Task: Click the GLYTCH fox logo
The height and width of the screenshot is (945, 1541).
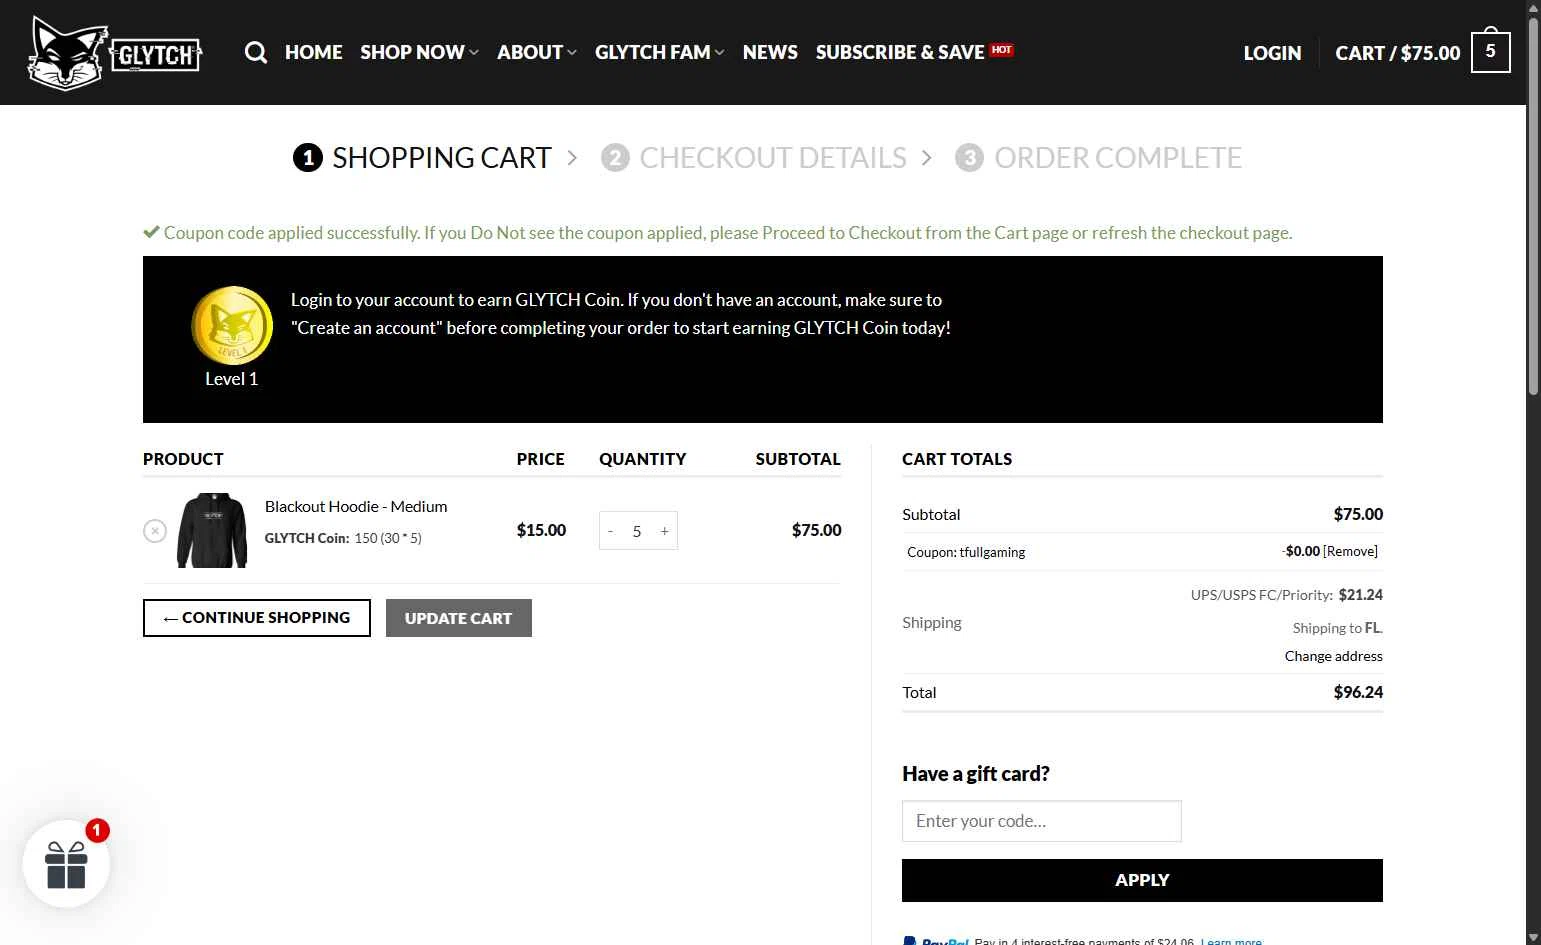Action: 114,53
